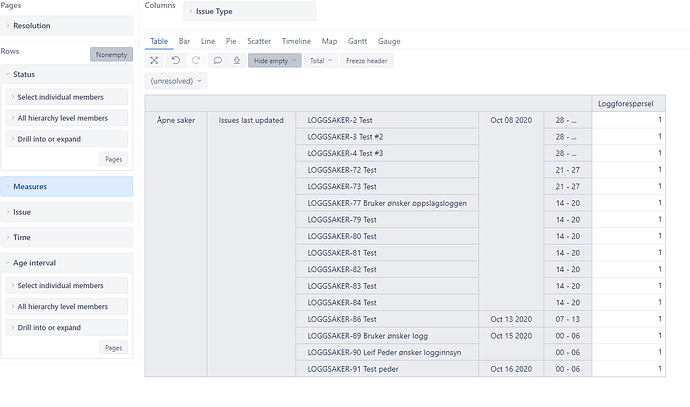Viewport: 690px width, 407px height.
Task: Switch to the Line chart tab
Action: (208, 41)
